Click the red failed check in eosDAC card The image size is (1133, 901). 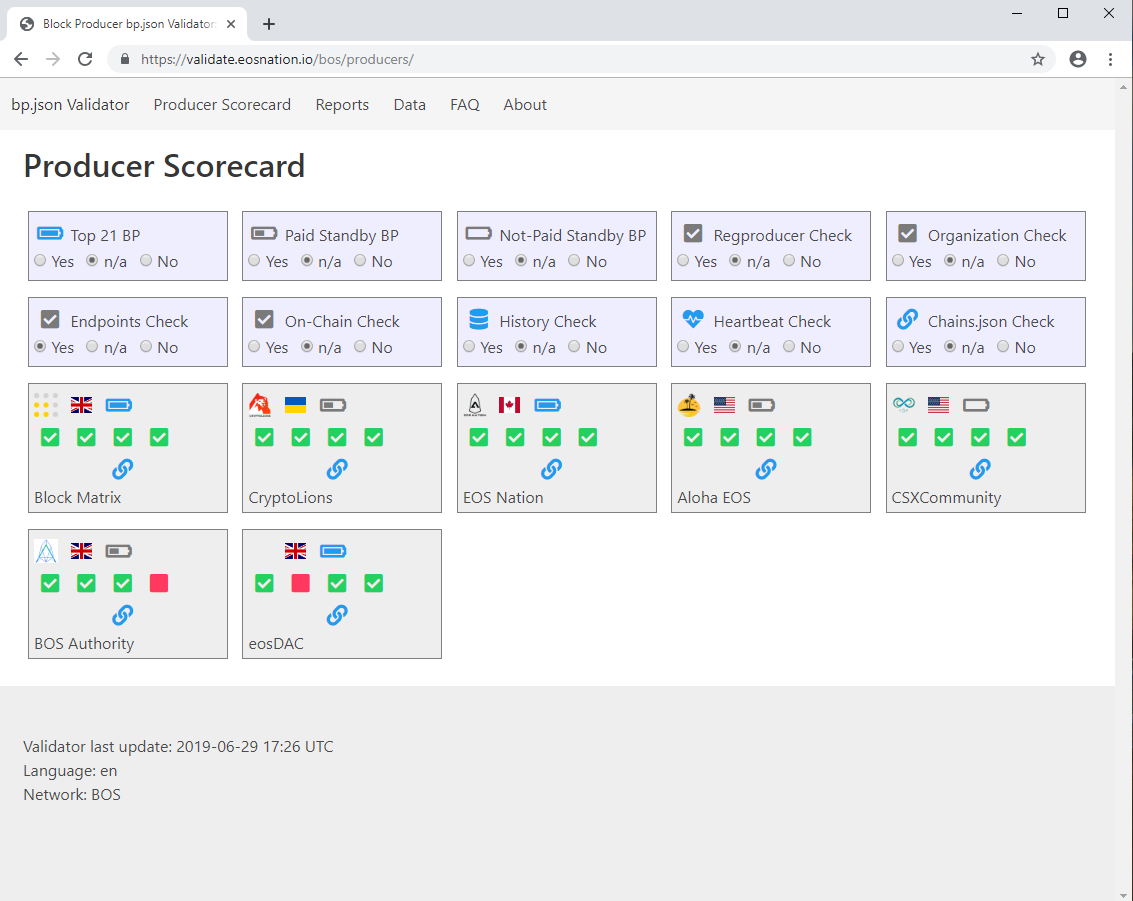pos(301,583)
